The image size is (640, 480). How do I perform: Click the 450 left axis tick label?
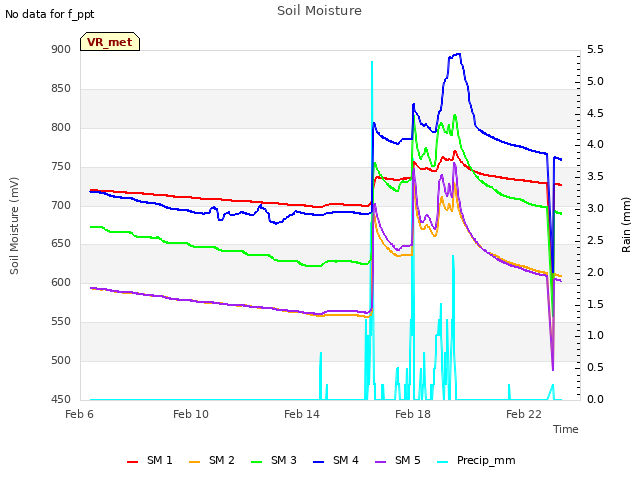pyautogui.click(x=61, y=399)
